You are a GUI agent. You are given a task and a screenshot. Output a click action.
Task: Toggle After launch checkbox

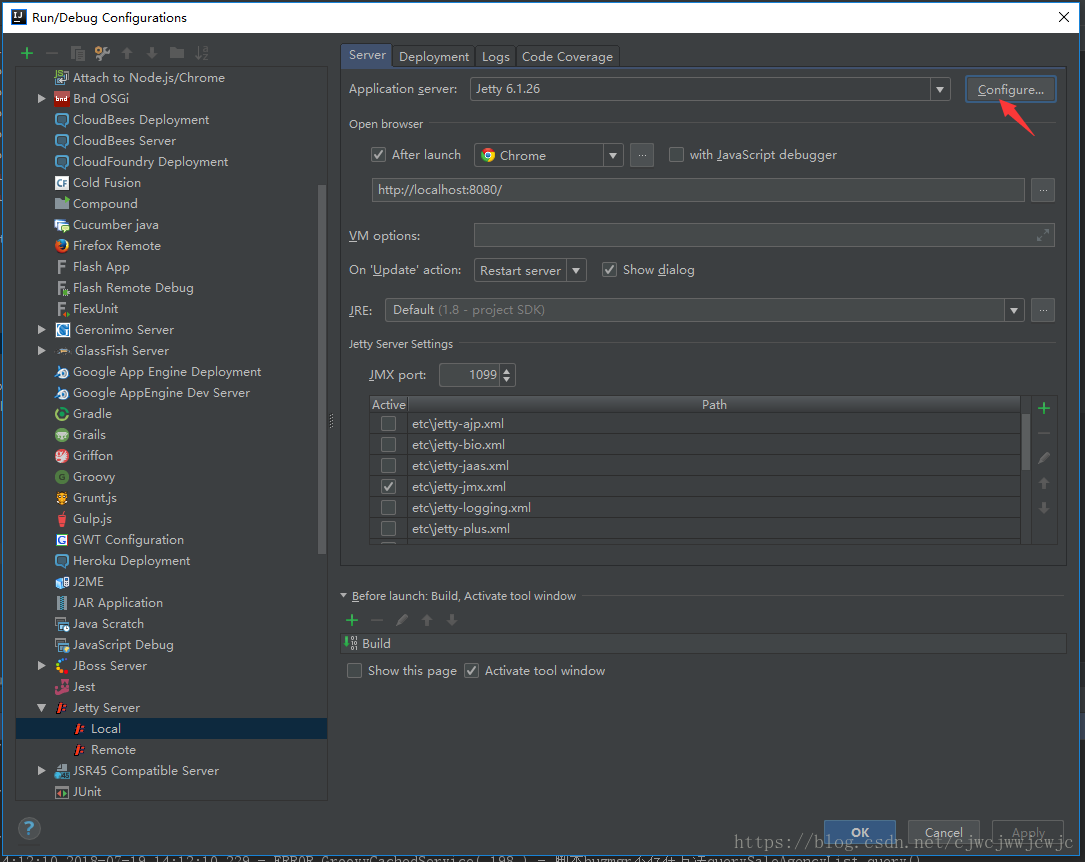(379, 155)
